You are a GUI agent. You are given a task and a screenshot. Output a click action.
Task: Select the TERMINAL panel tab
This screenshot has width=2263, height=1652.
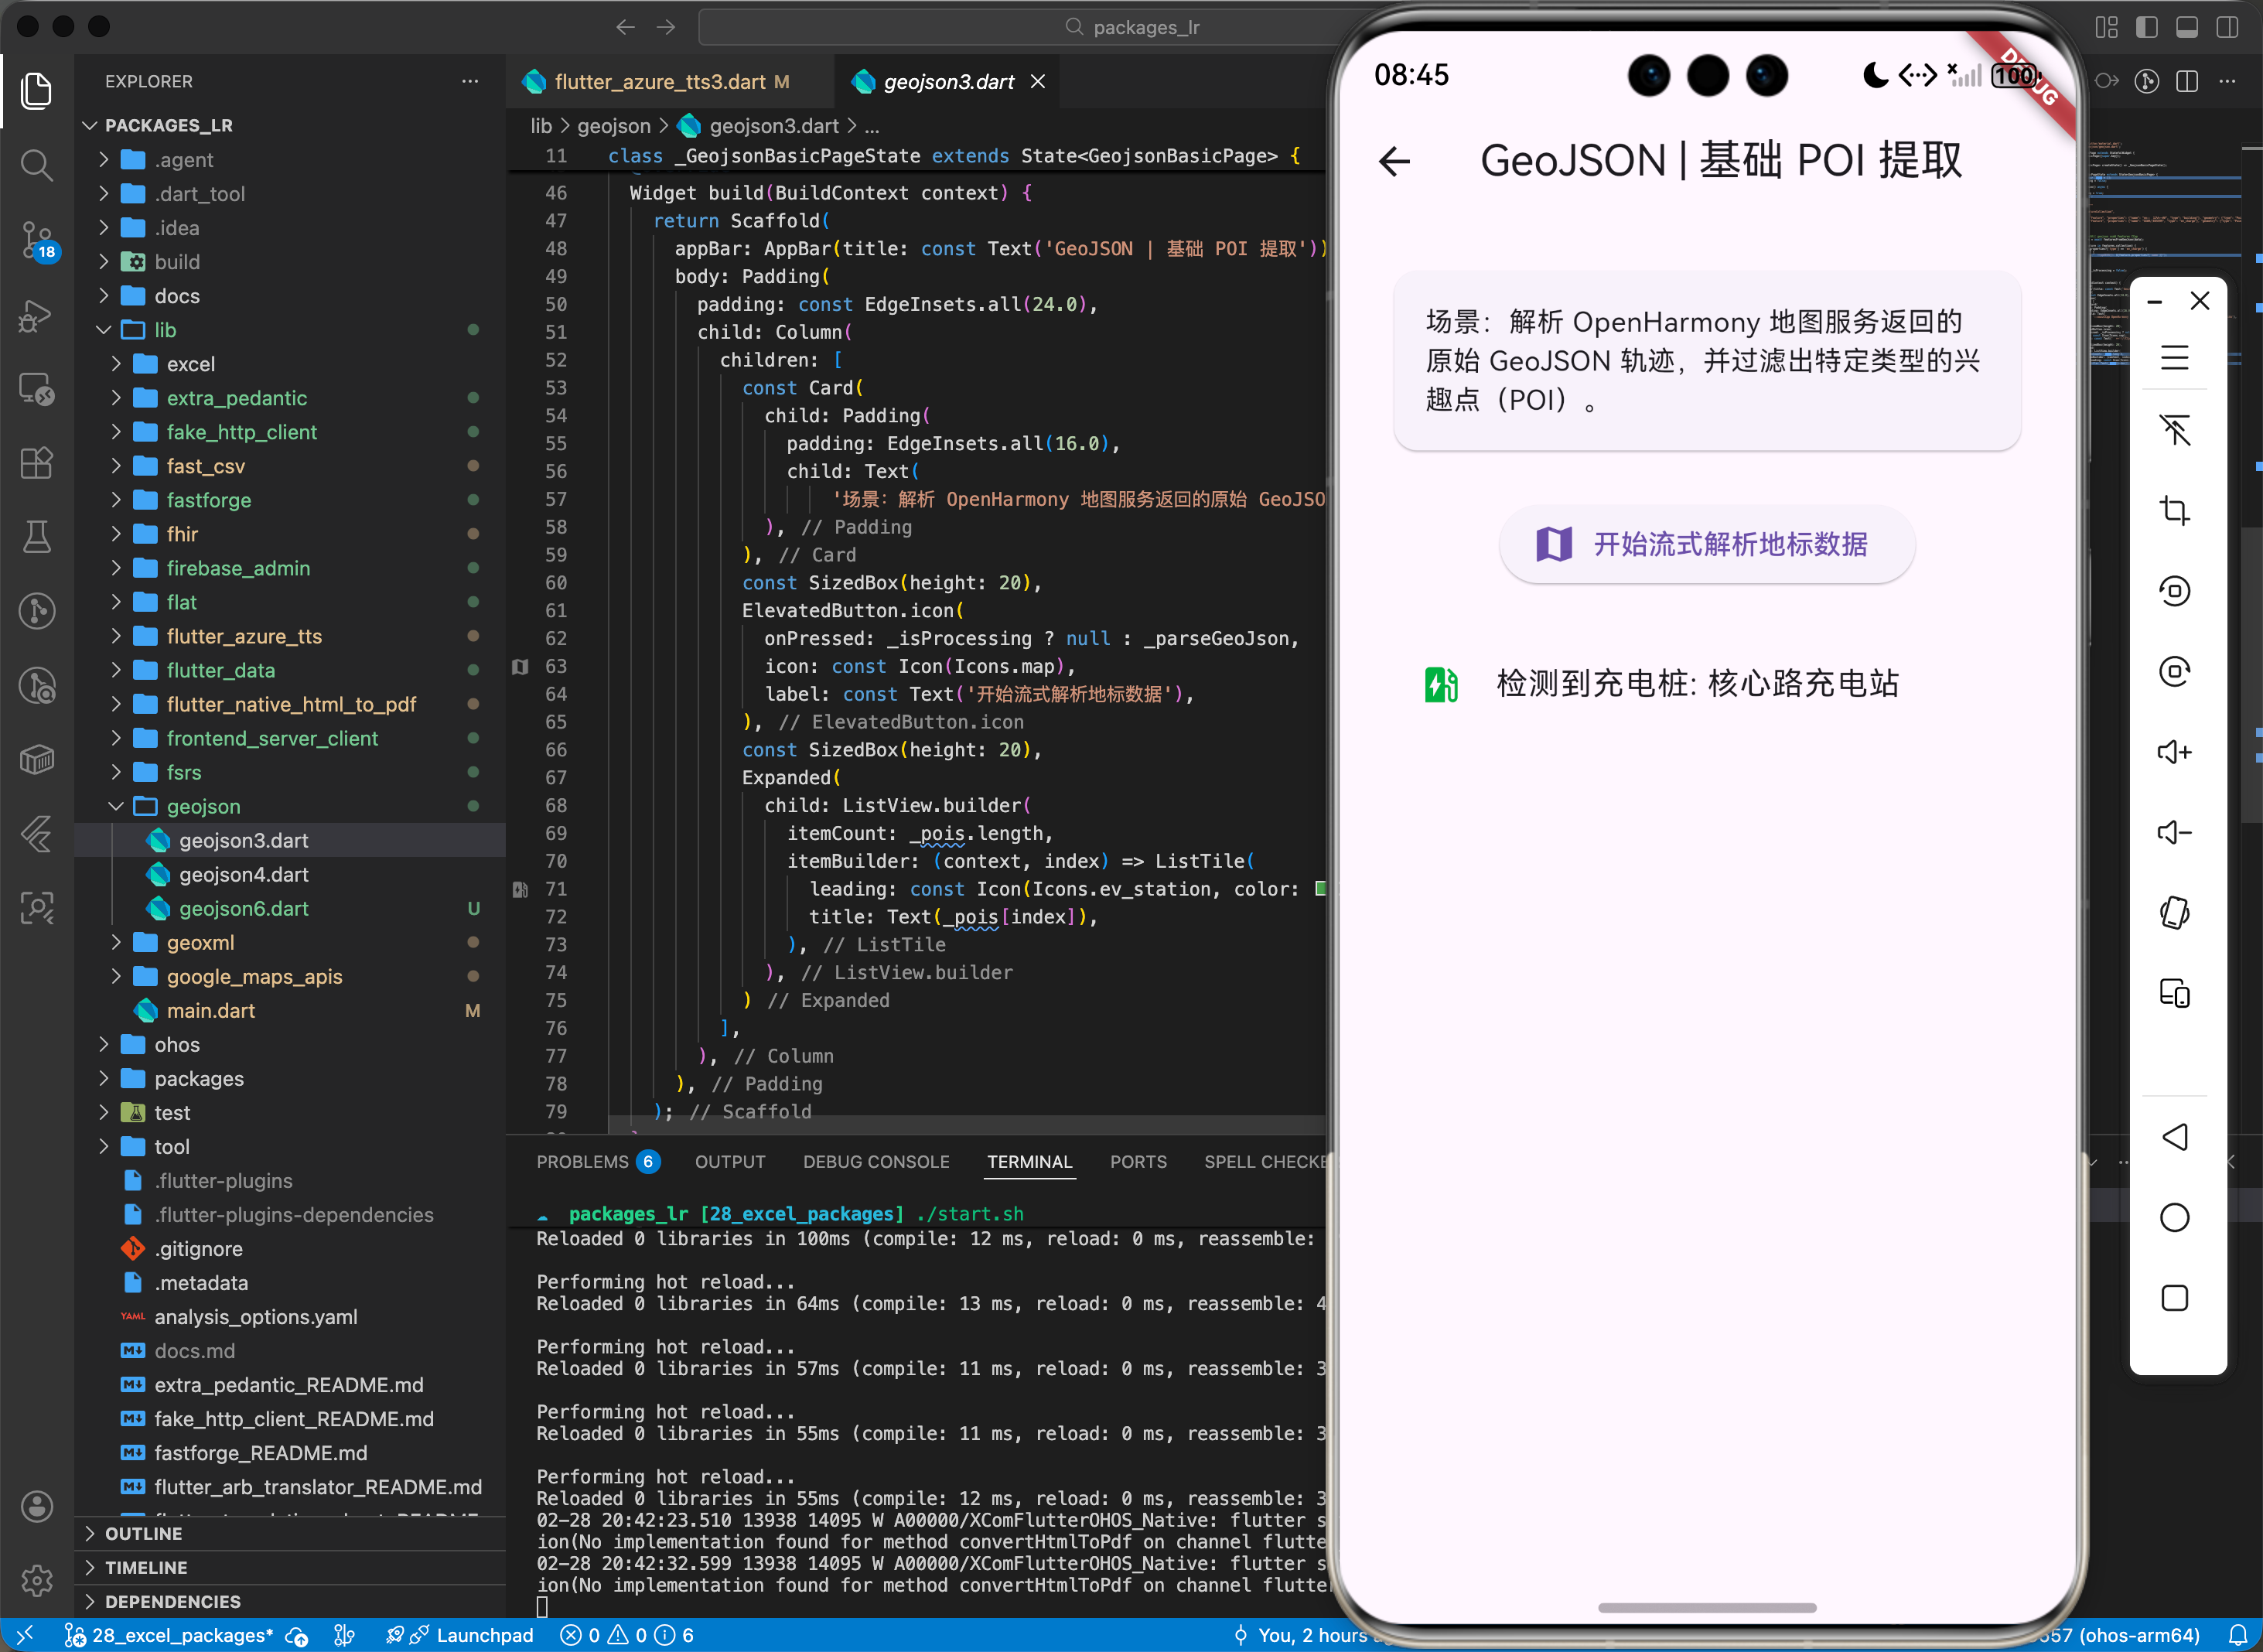point(1030,1161)
